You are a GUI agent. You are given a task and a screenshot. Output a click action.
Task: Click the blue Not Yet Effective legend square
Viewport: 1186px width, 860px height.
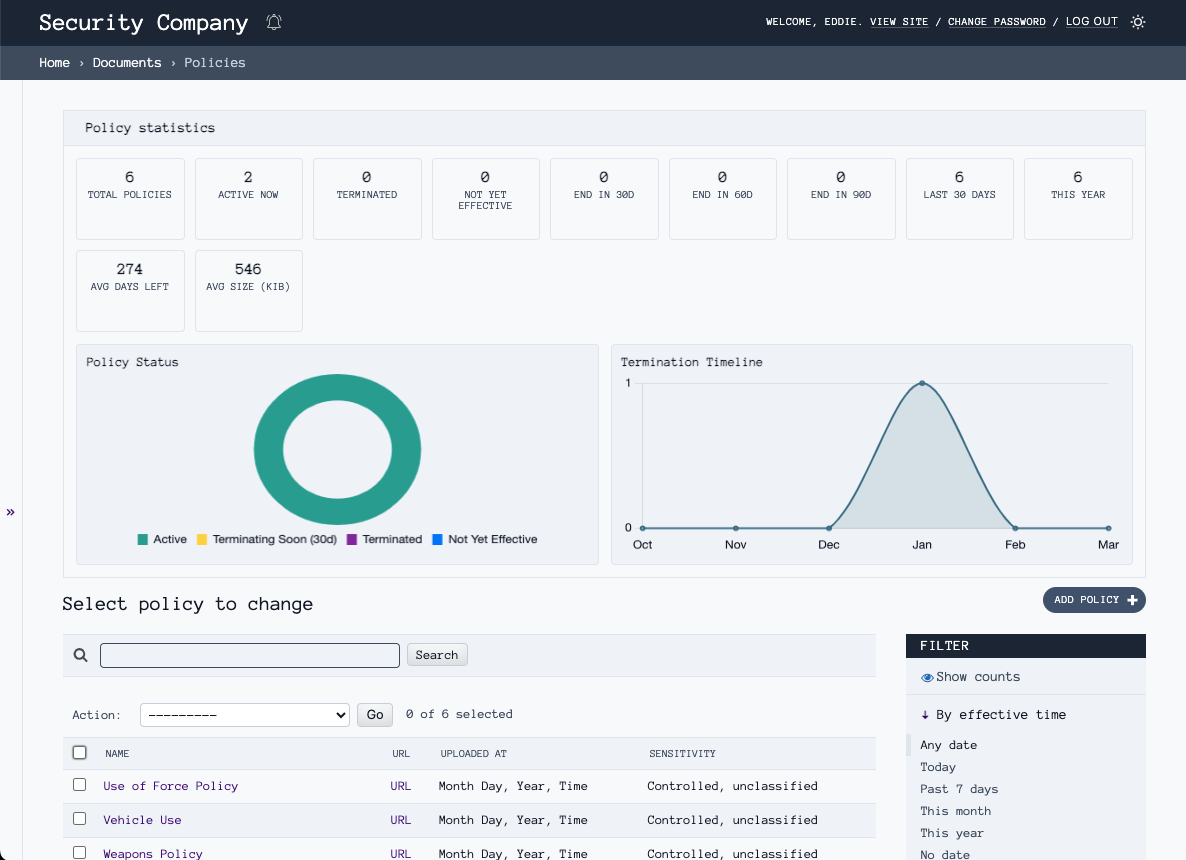[437, 540]
